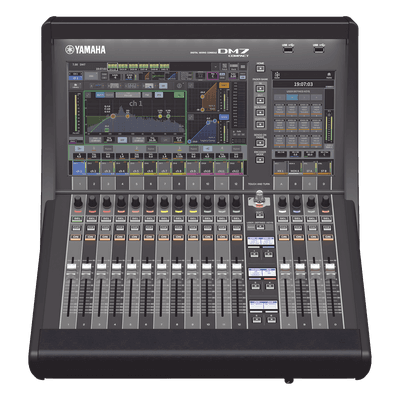The image size is (400, 400).
Task: Tap the ENCODER MODE key
Action: tap(260, 160)
